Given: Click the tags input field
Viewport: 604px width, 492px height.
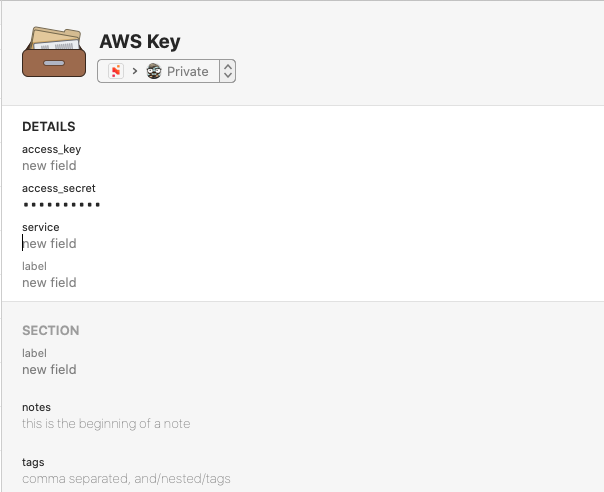Looking at the screenshot, I should pos(126,479).
